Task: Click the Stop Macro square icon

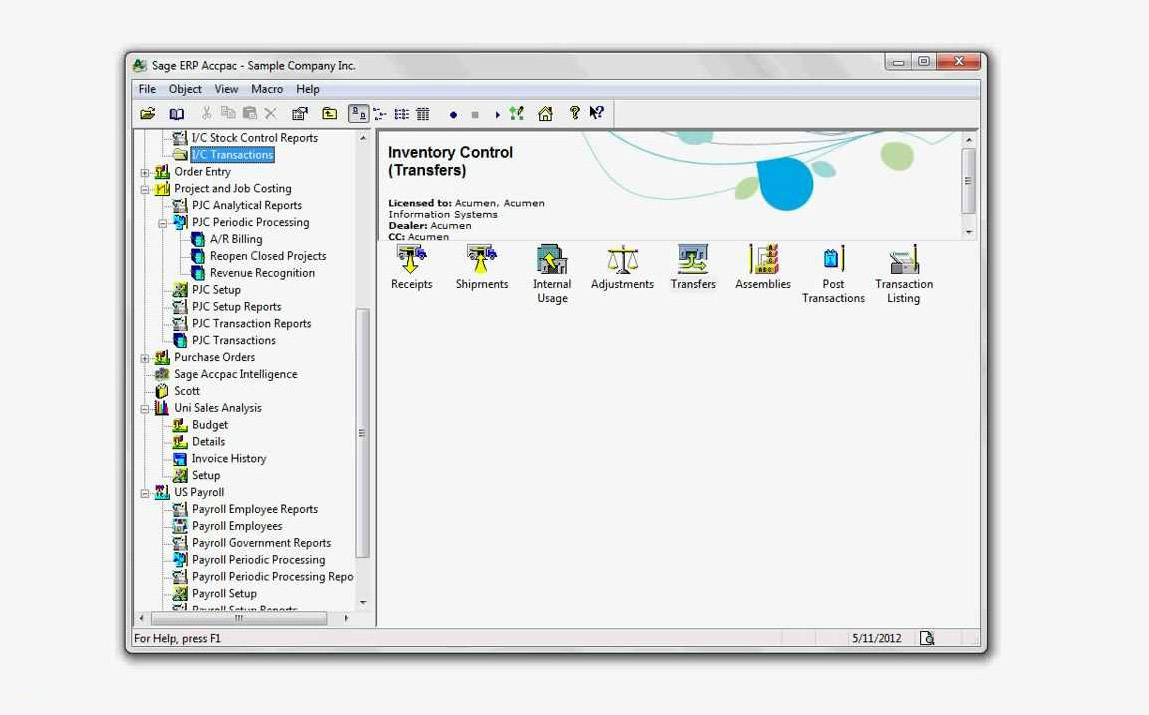Action: (x=475, y=114)
